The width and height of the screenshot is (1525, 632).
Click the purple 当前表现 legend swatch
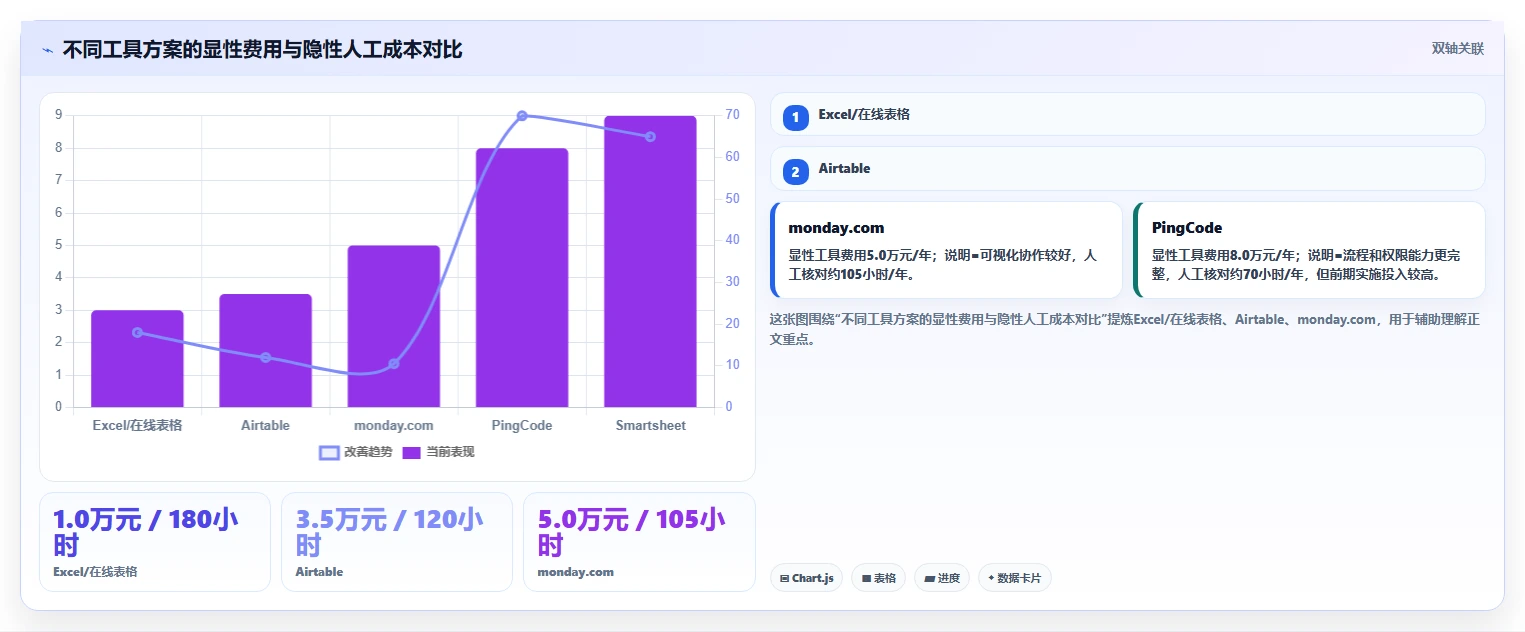tap(412, 452)
